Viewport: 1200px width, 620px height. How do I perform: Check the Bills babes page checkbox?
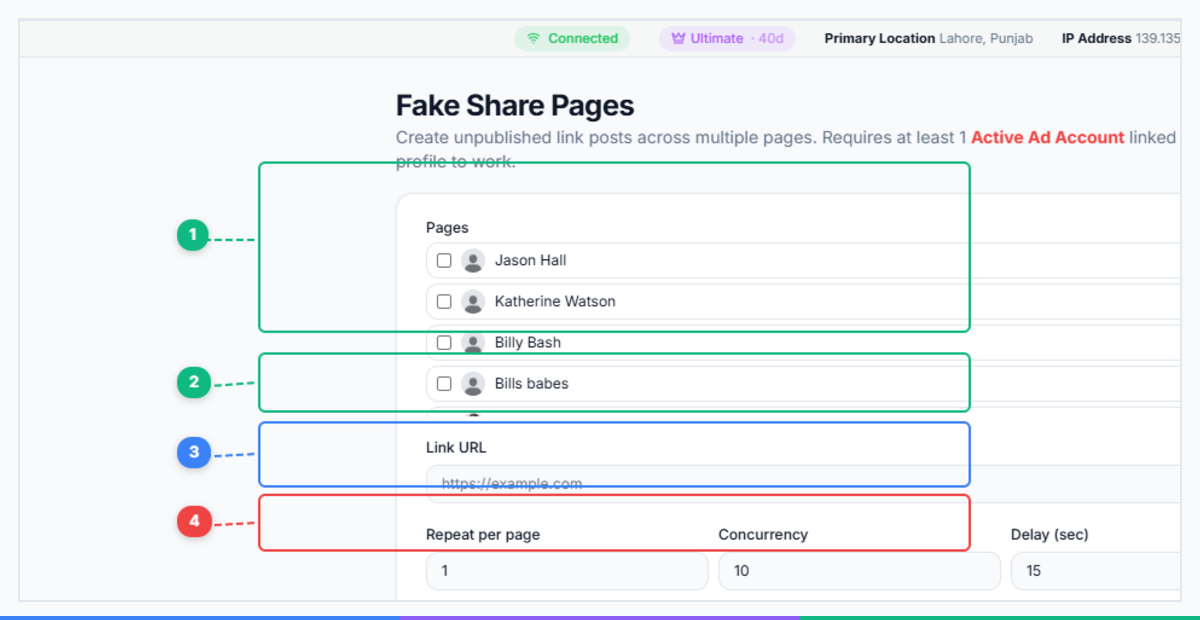click(444, 383)
